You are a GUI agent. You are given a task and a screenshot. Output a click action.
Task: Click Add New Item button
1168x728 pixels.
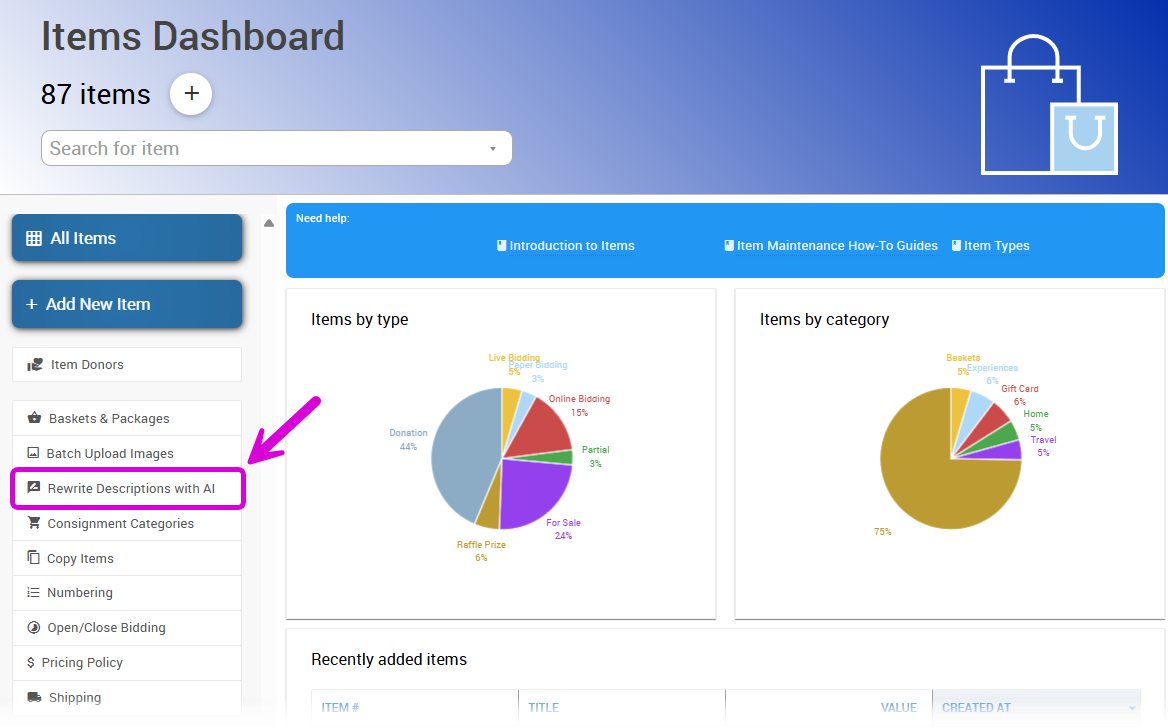click(x=127, y=304)
